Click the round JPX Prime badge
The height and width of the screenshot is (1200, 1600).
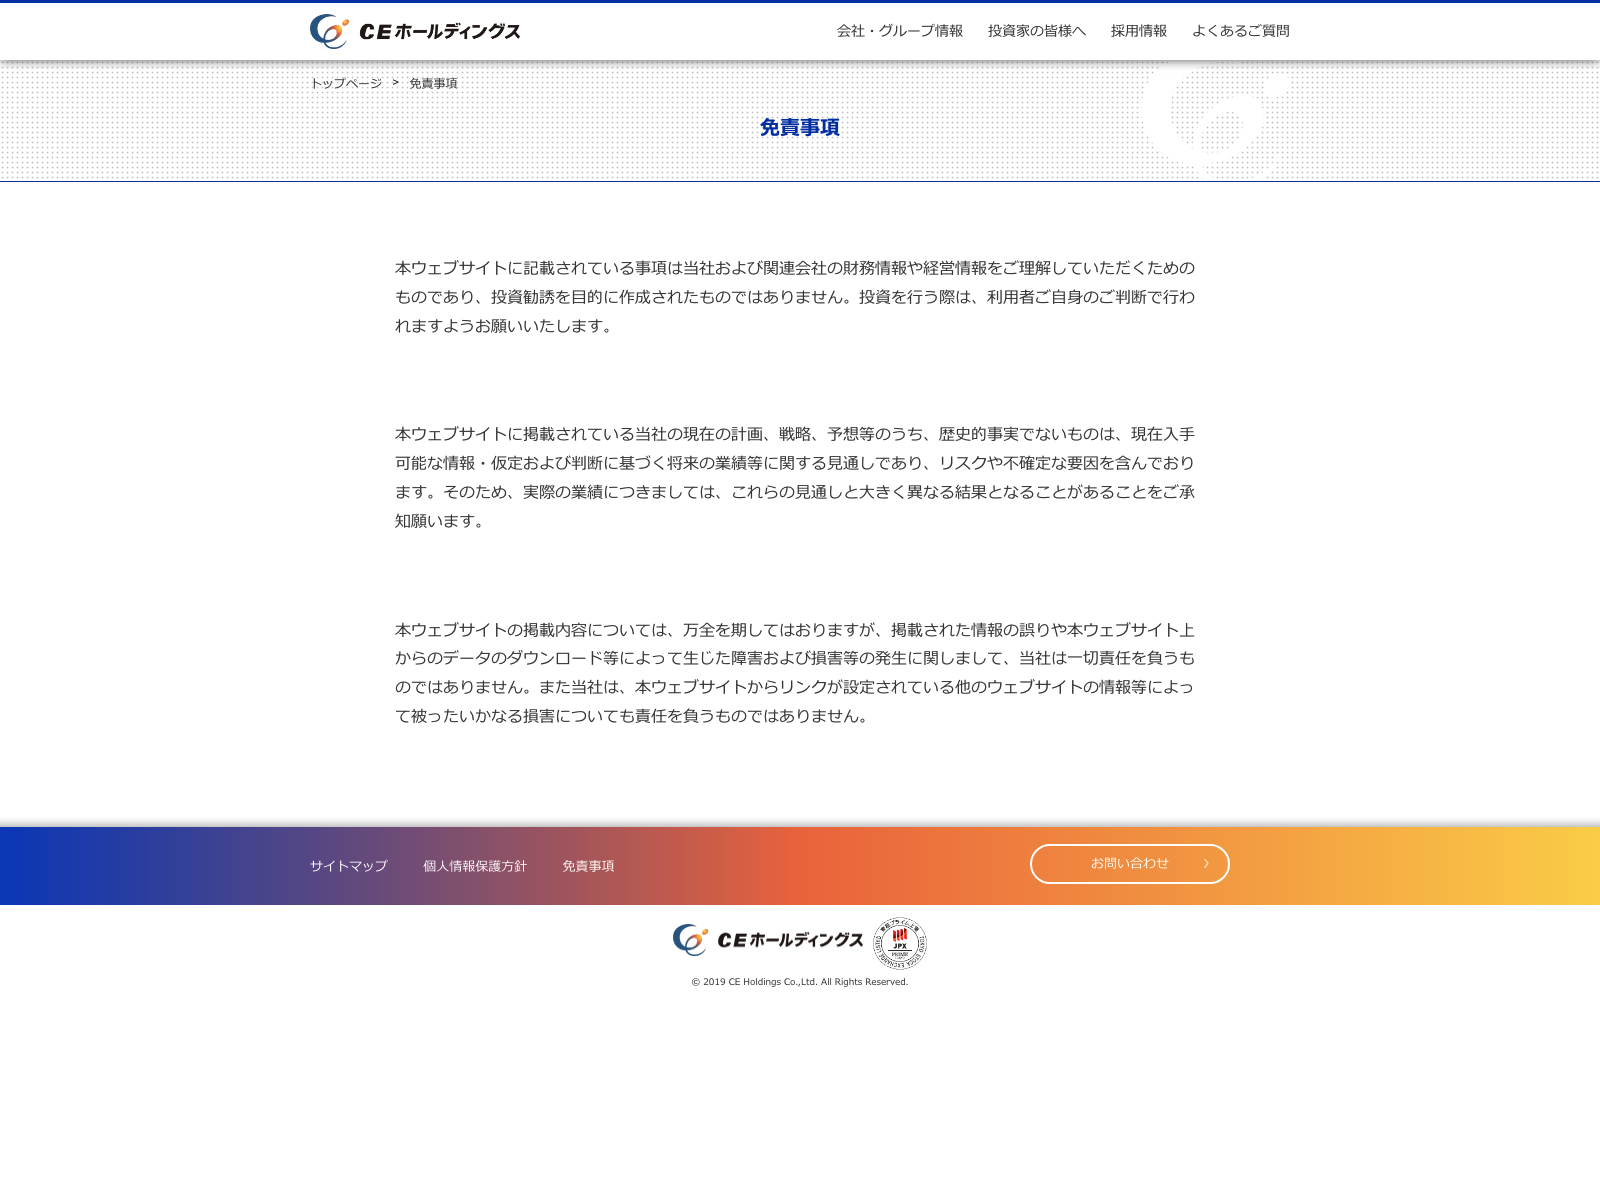coord(900,942)
